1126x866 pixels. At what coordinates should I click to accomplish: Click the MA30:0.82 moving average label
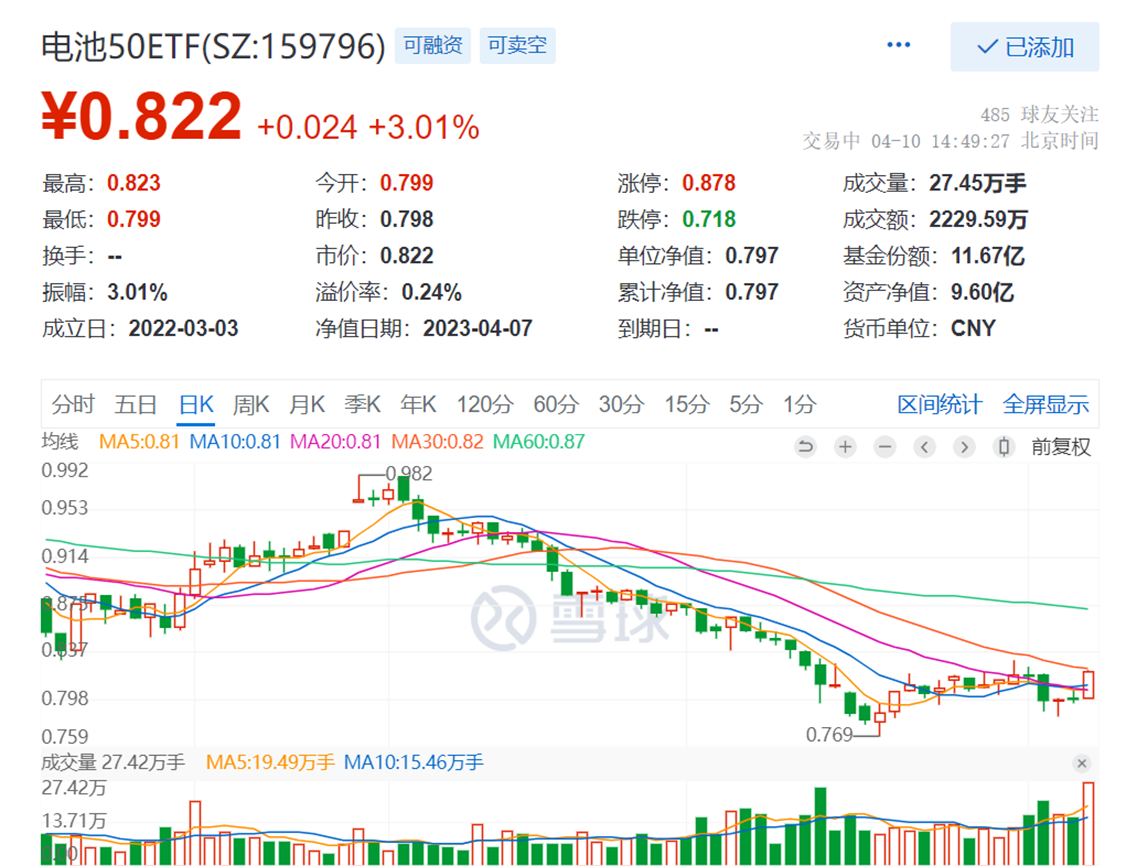coord(437,442)
